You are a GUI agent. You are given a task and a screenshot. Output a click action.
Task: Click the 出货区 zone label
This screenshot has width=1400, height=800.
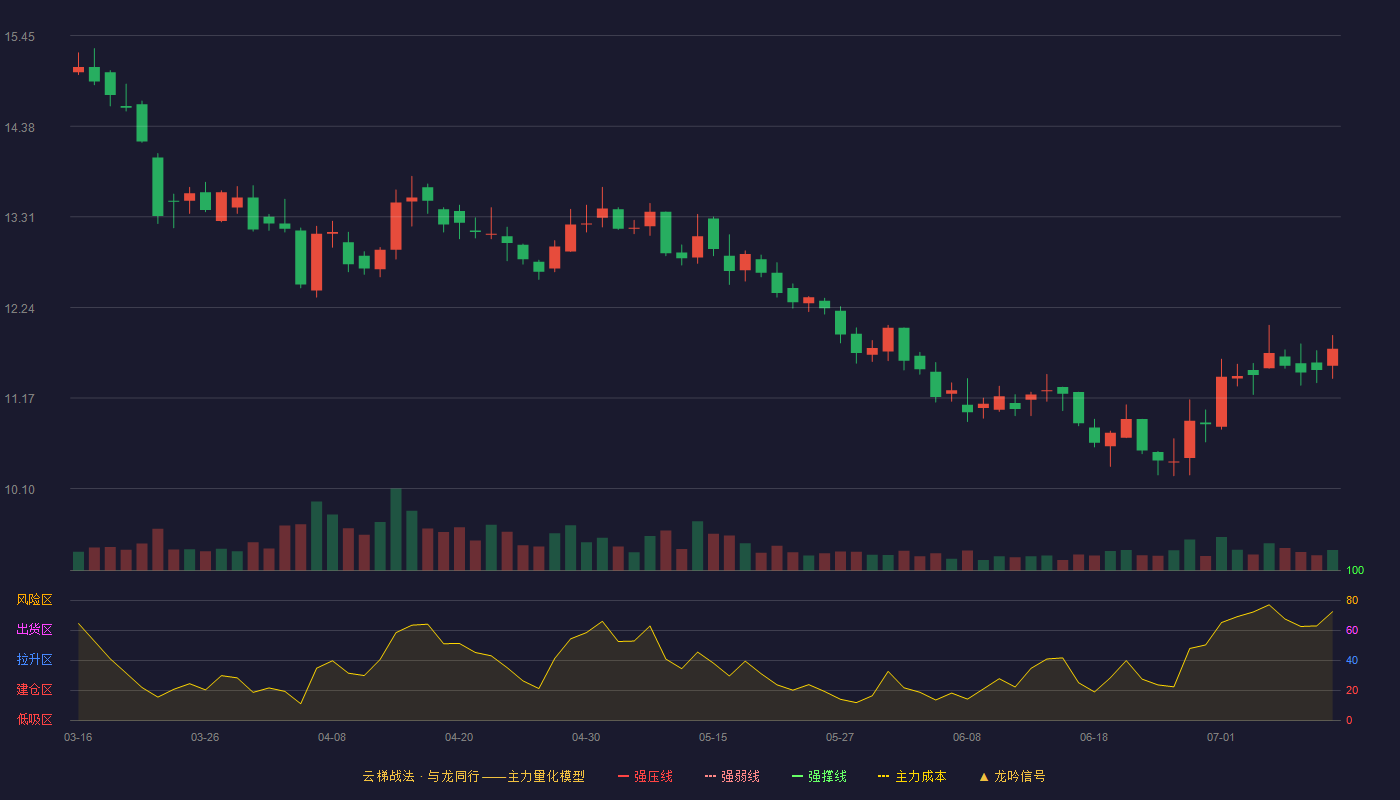pos(34,630)
